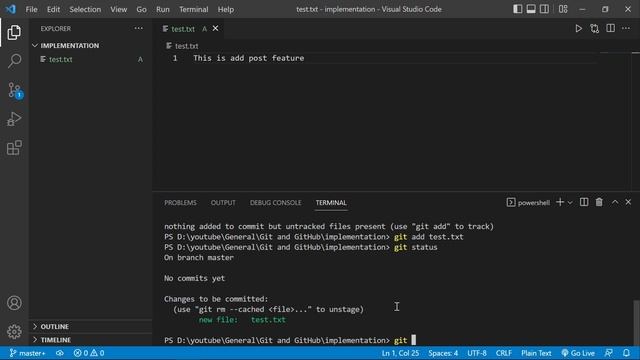Open Explorer more actions ellipsis
The image size is (640, 360).
(139, 29)
